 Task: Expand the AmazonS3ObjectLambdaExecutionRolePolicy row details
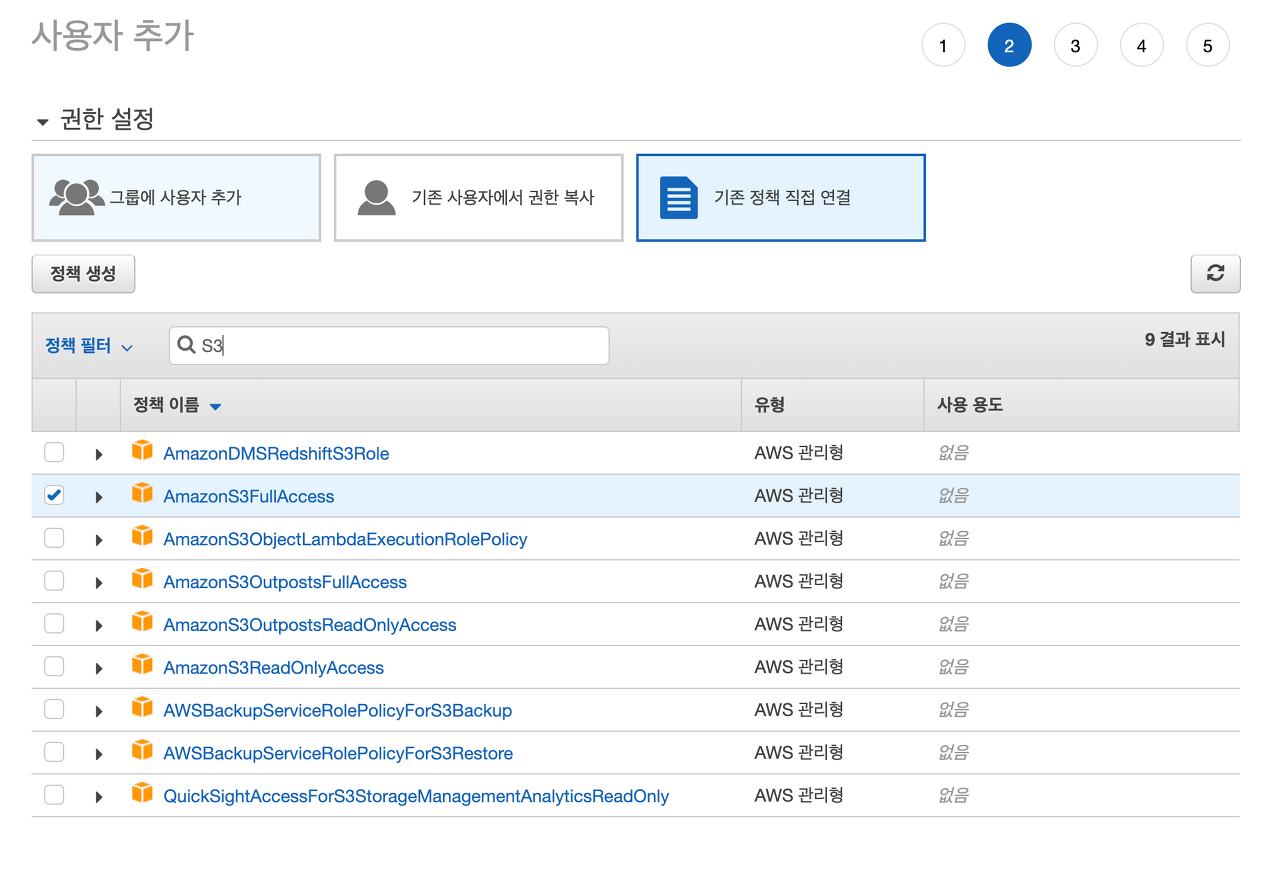[99, 540]
